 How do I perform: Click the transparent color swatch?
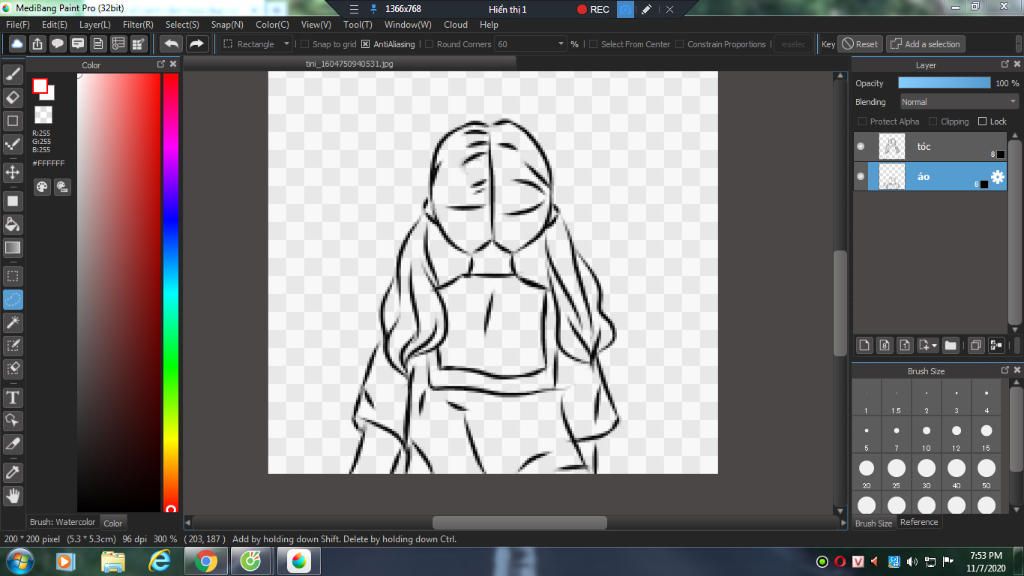43,115
